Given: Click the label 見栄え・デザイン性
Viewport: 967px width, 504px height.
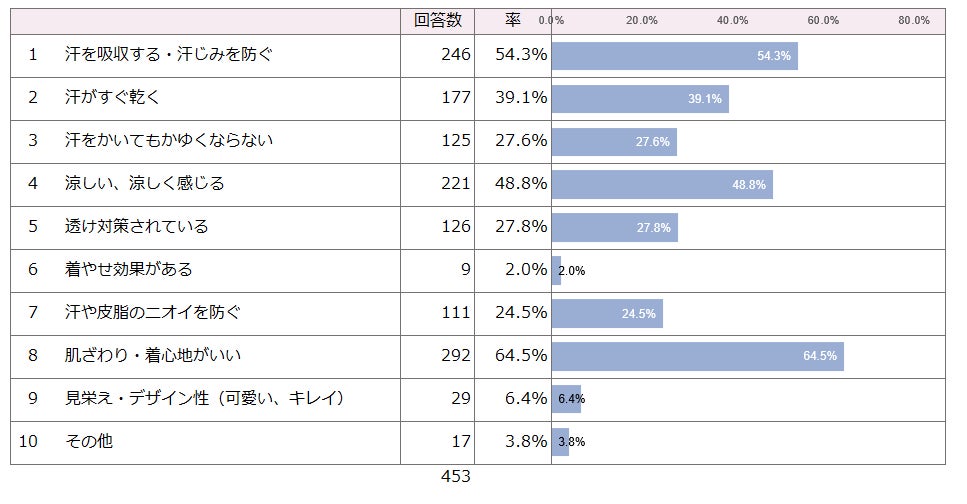Looking at the screenshot, I should (x=137, y=399).
